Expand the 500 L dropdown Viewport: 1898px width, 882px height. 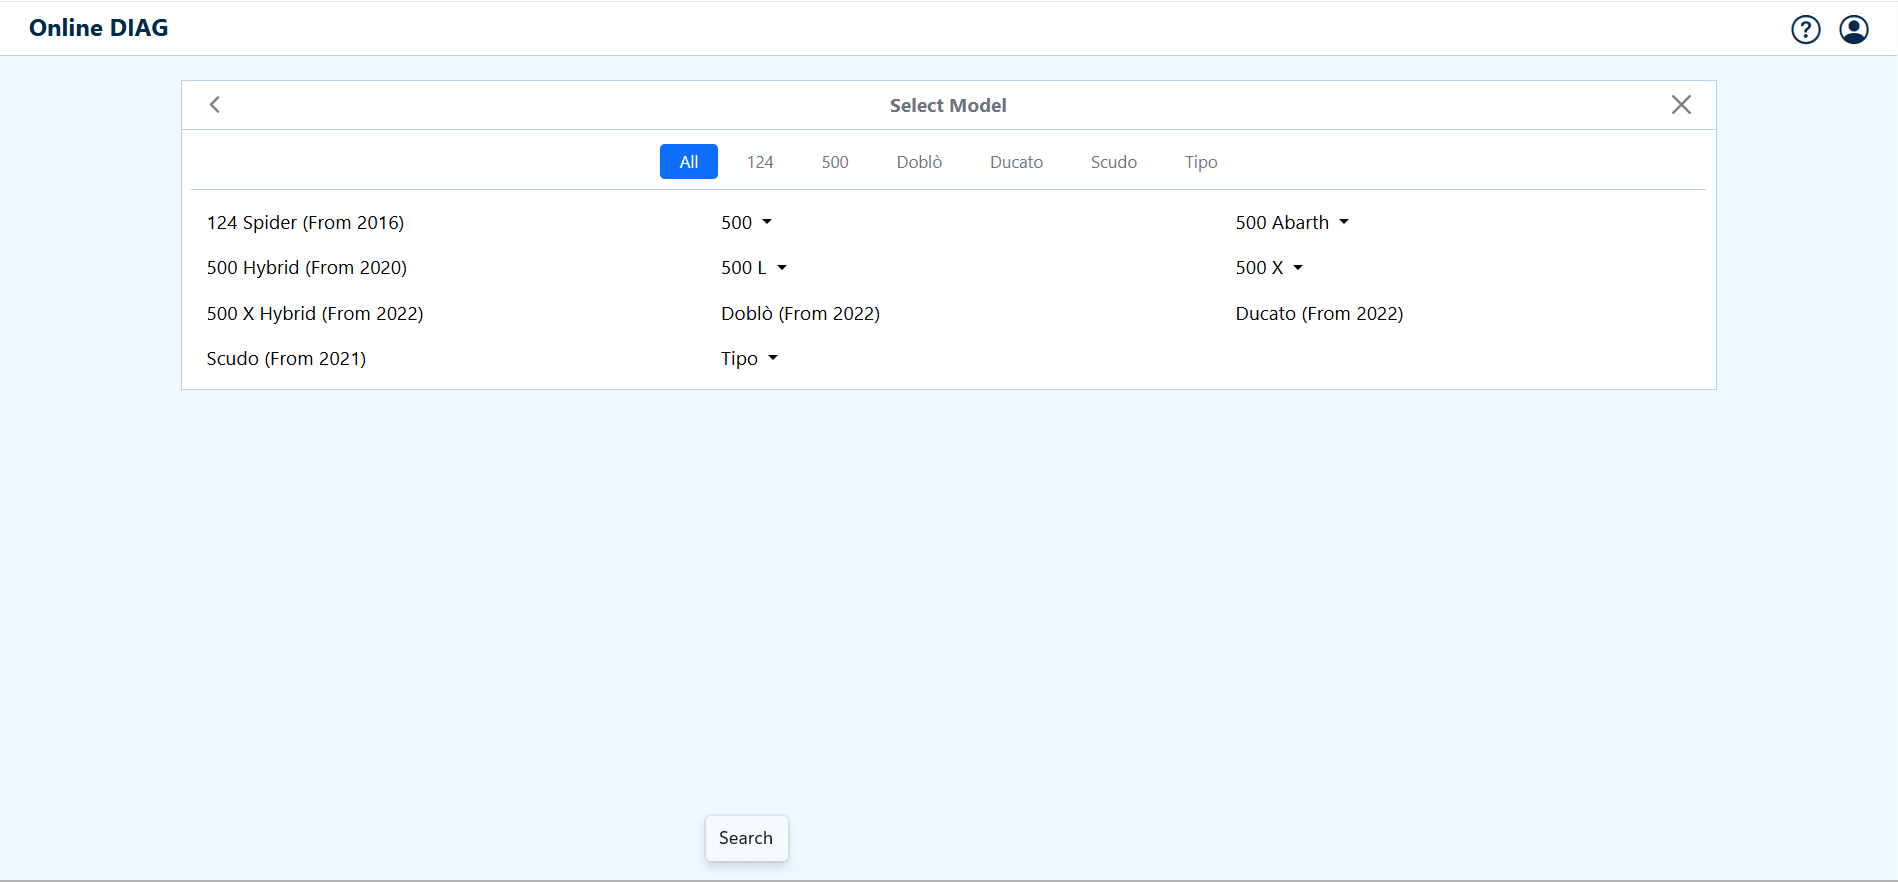(x=753, y=268)
